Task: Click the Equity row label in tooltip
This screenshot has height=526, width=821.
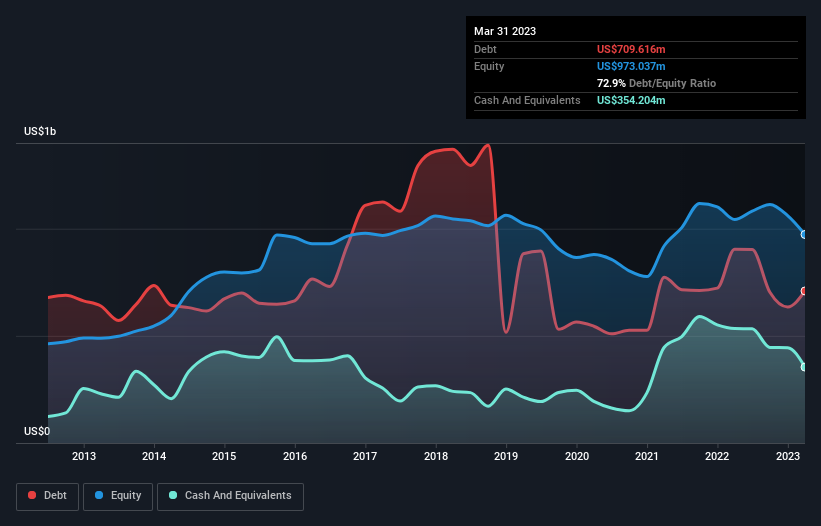Action: point(489,66)
